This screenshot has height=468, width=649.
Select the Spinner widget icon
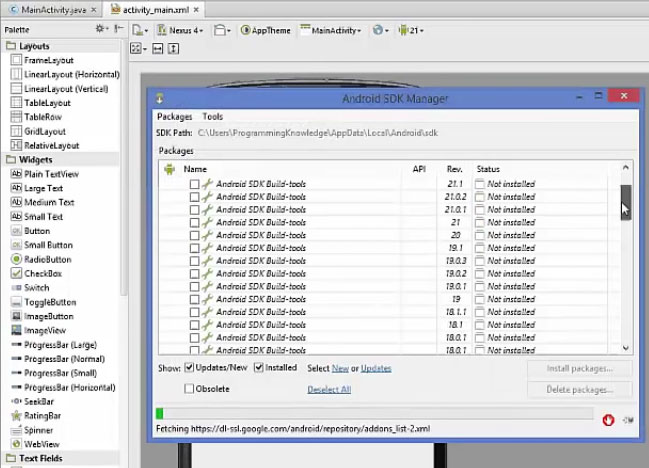pyautogui.click(x=16, y=430)
